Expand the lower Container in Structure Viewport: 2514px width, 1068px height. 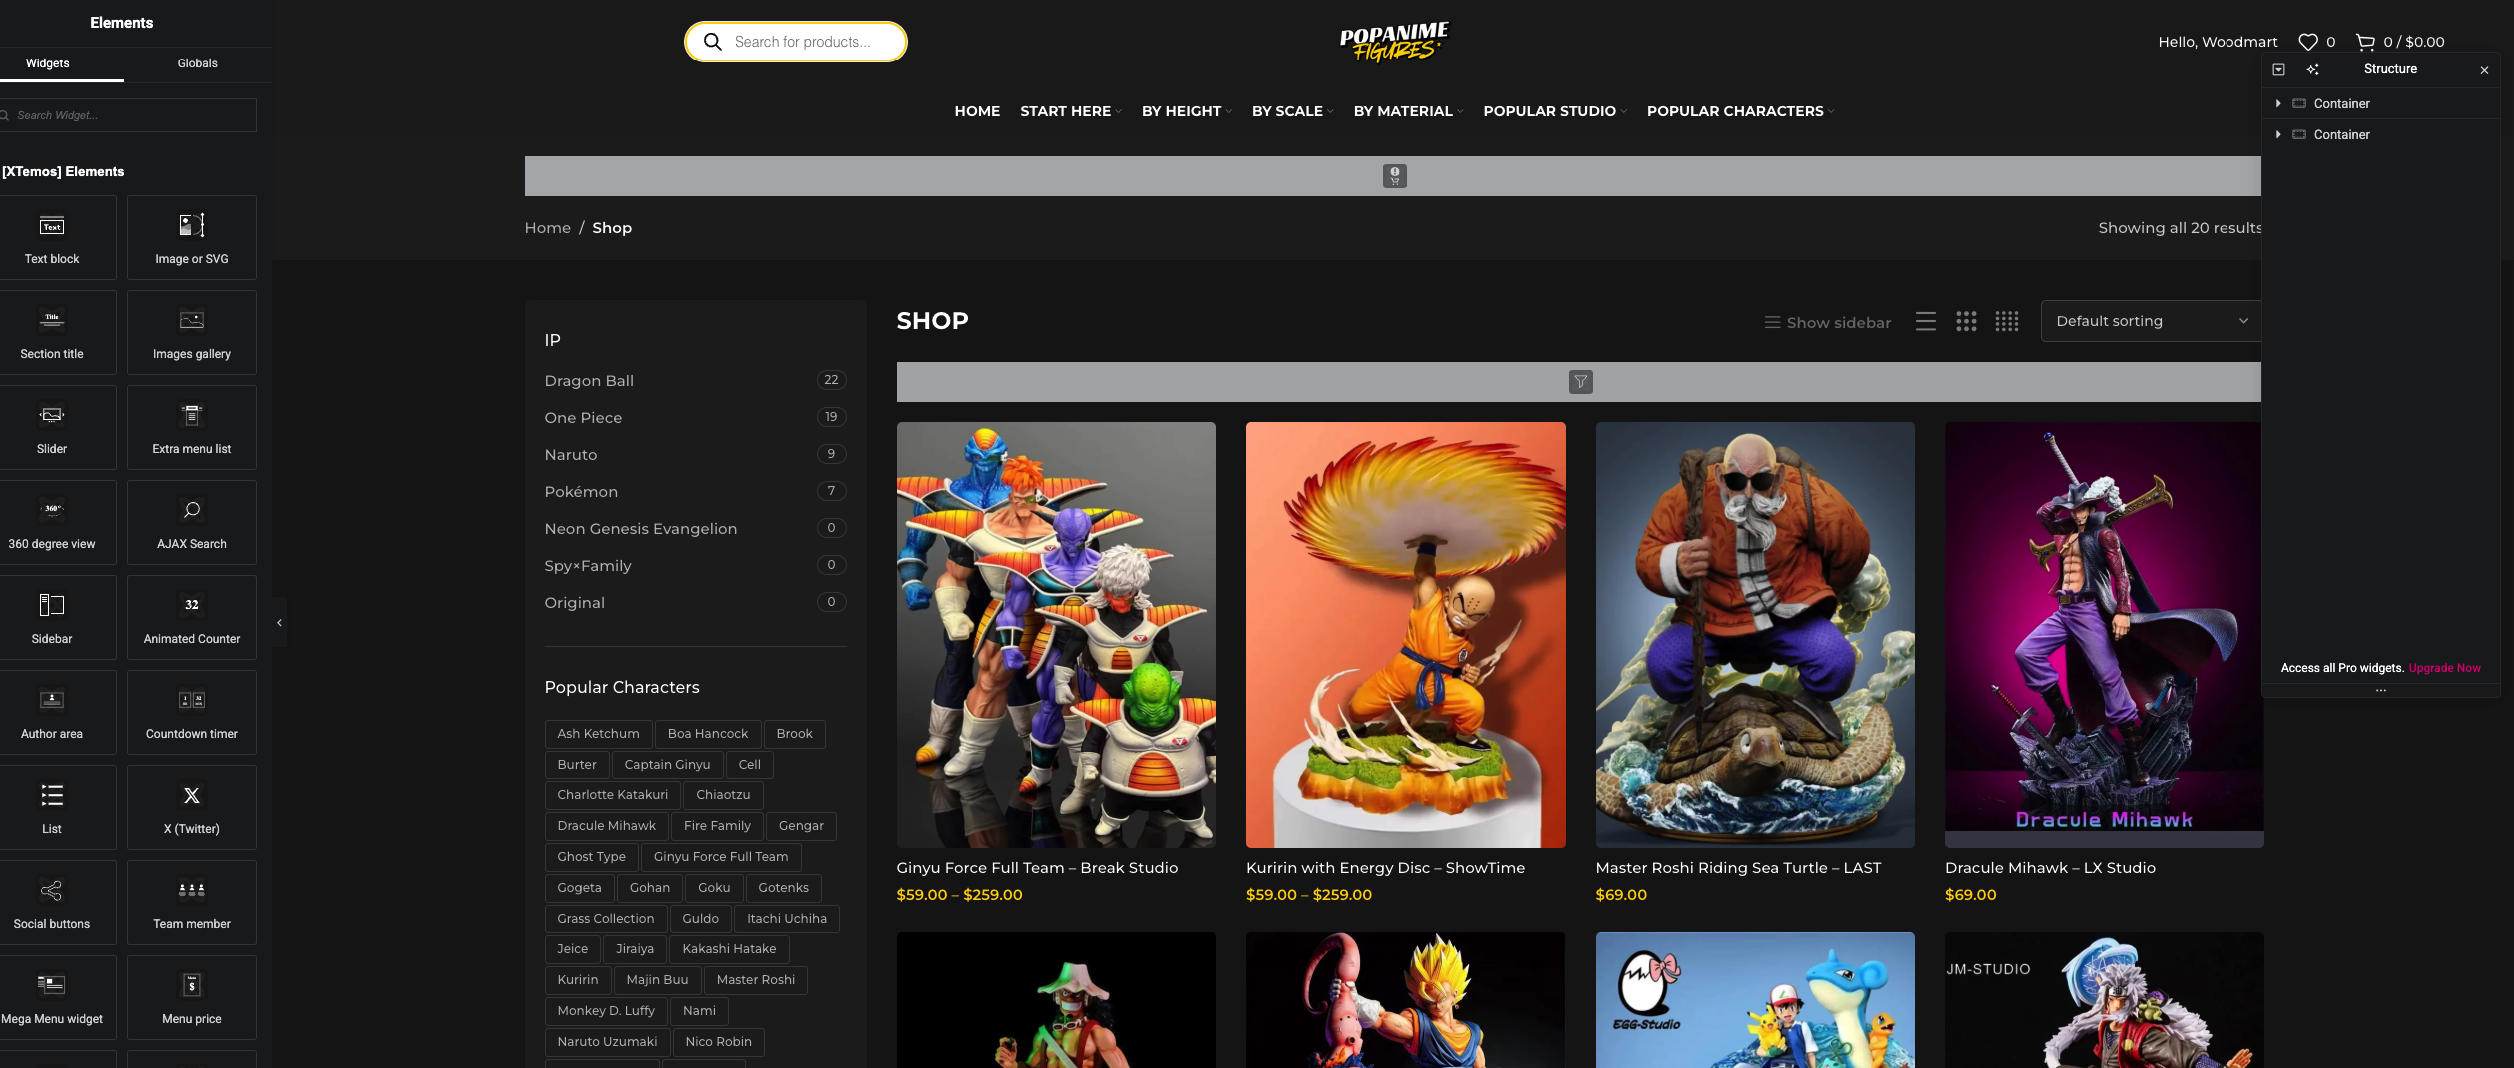coord(2278,135)
